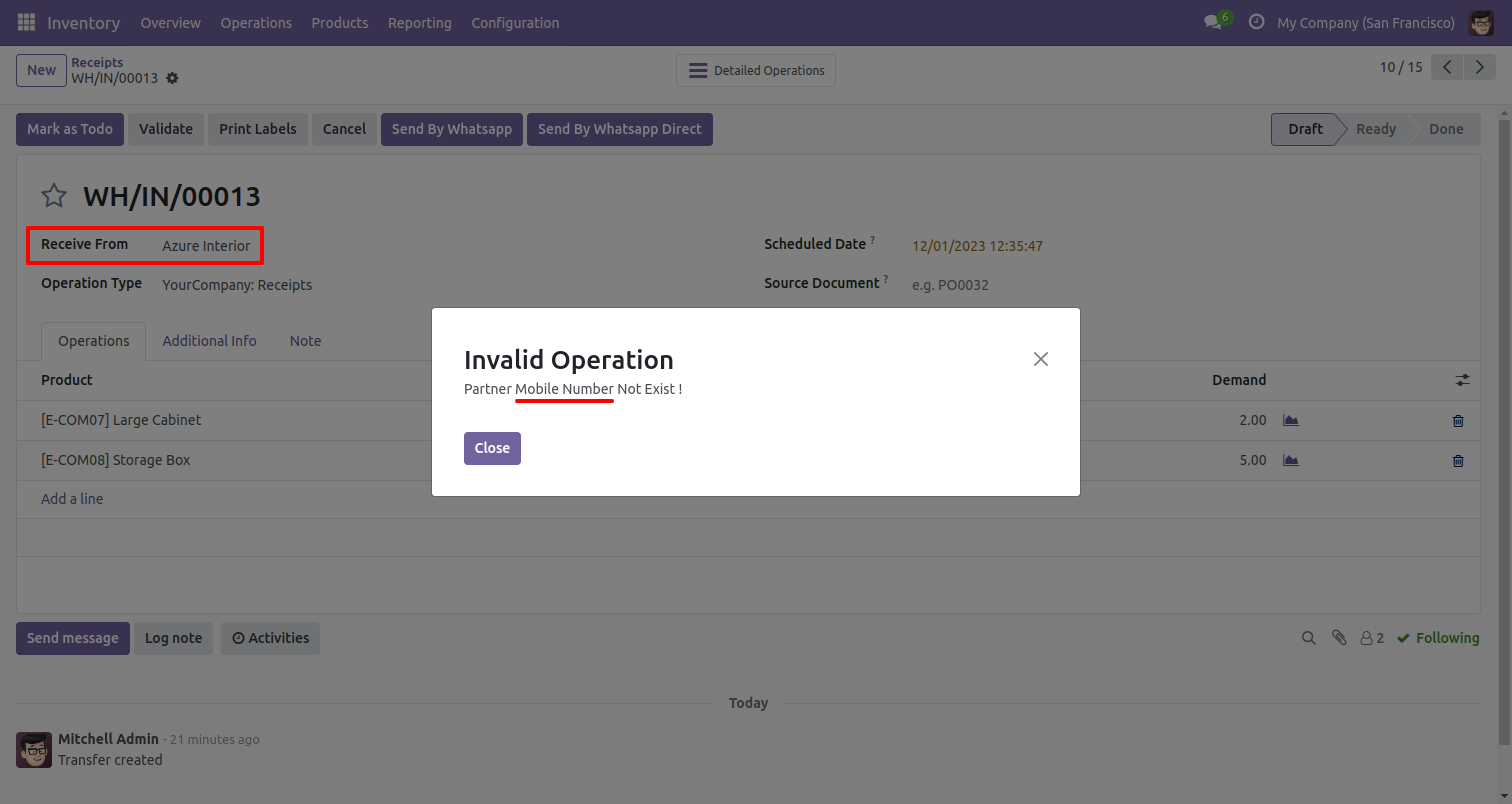Click the Cancel button
The width and height of the screenshot is (1512, 804).
click(x=344, y=129)
